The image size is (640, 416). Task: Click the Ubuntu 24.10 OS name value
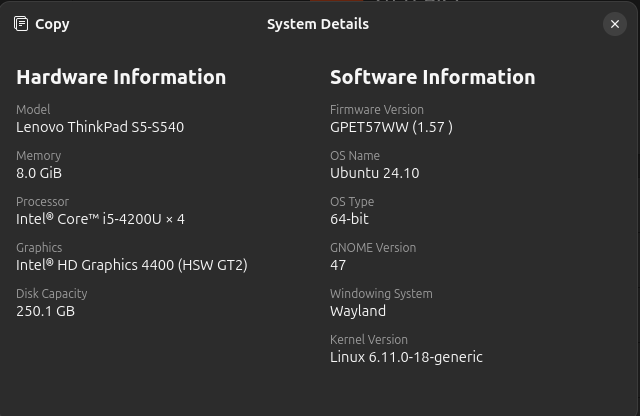click(x=374, y=173)
